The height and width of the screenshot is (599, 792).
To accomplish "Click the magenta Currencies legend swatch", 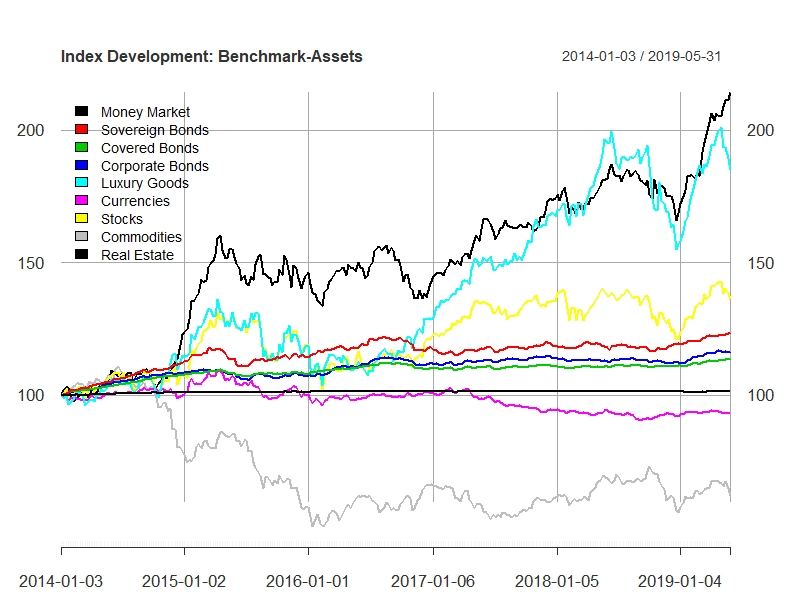I will (x=81, y=201).
